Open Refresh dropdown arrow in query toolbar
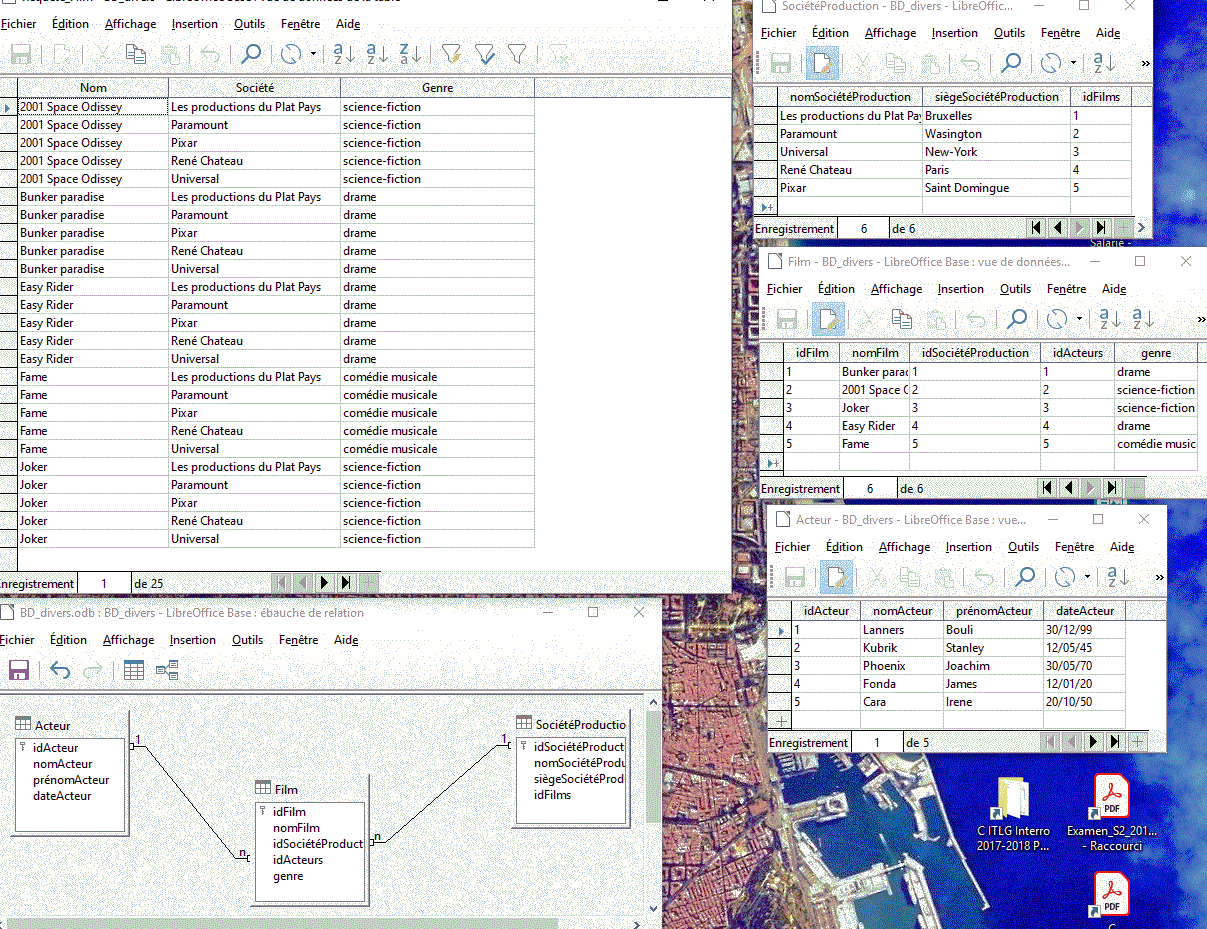The height and width of the screenshot is (929, 1207). (314, 54)
